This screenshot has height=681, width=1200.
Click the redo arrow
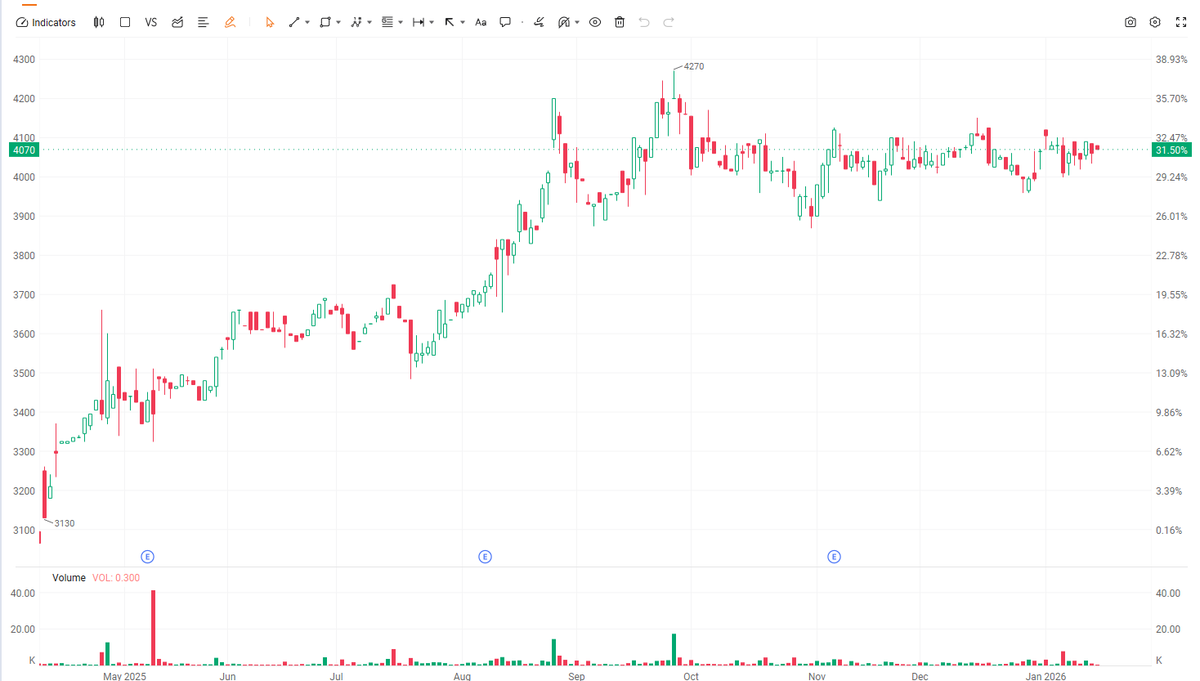[669, 22]
